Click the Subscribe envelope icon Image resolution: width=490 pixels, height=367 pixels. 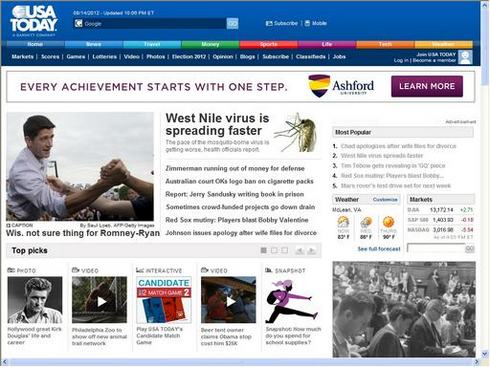point(269,23)
